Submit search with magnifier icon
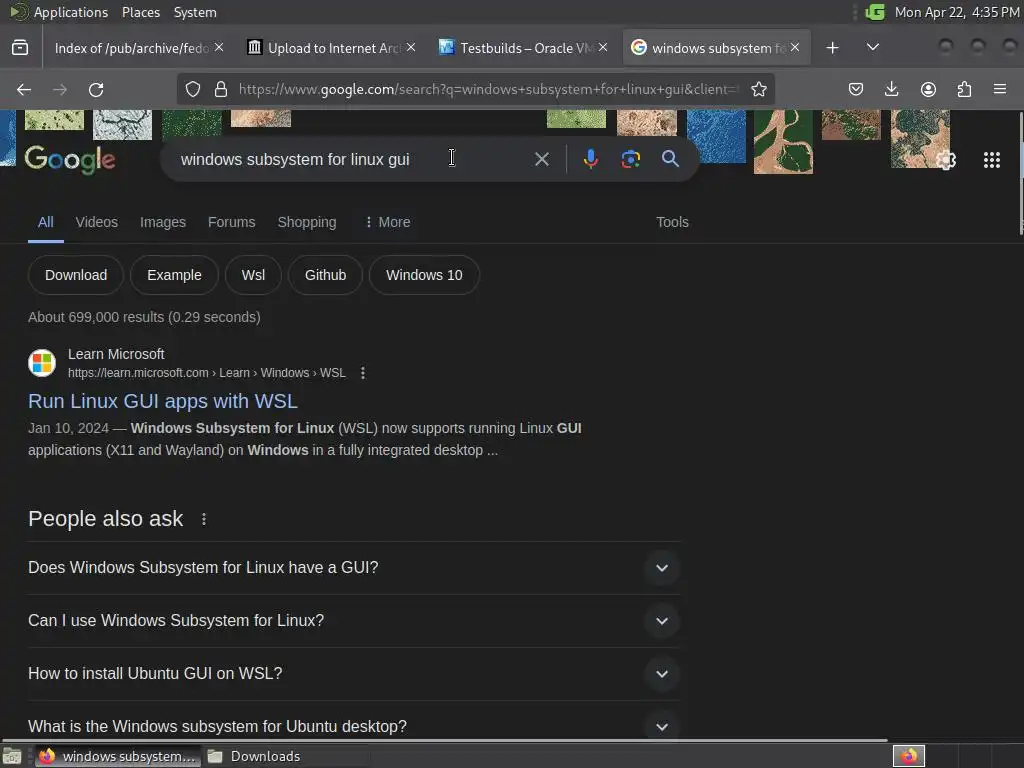The width and height of the screenshot is (1024, 768). coord(670,159)
